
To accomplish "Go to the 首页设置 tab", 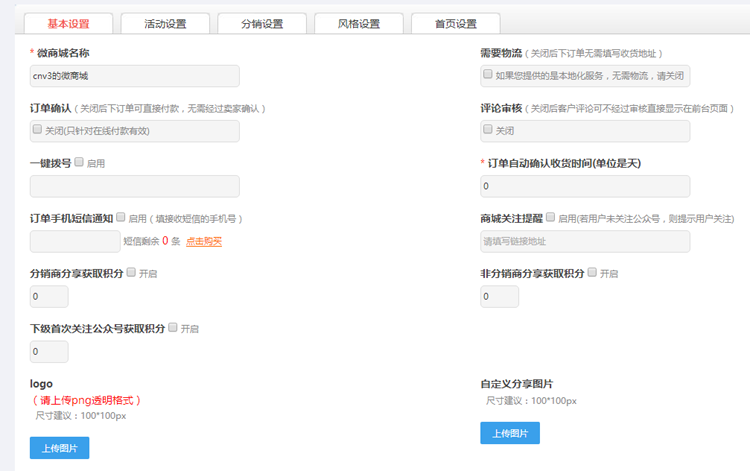I will coord(455,23).
